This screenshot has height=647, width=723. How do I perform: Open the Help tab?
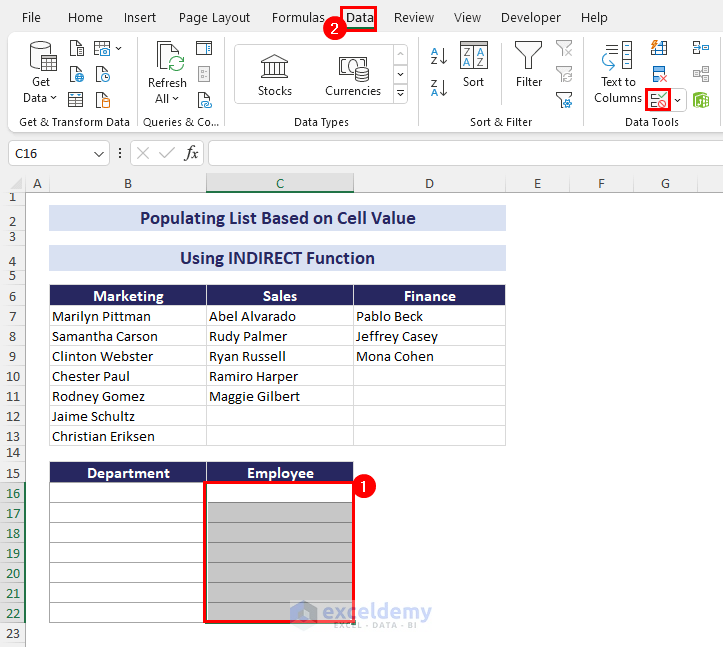594,18
